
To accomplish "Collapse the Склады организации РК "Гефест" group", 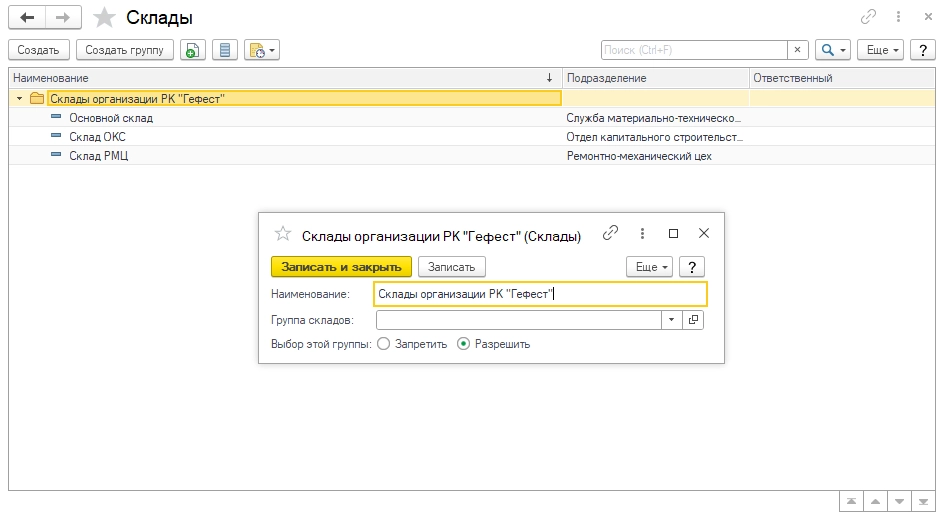I will tap(19, 99).
